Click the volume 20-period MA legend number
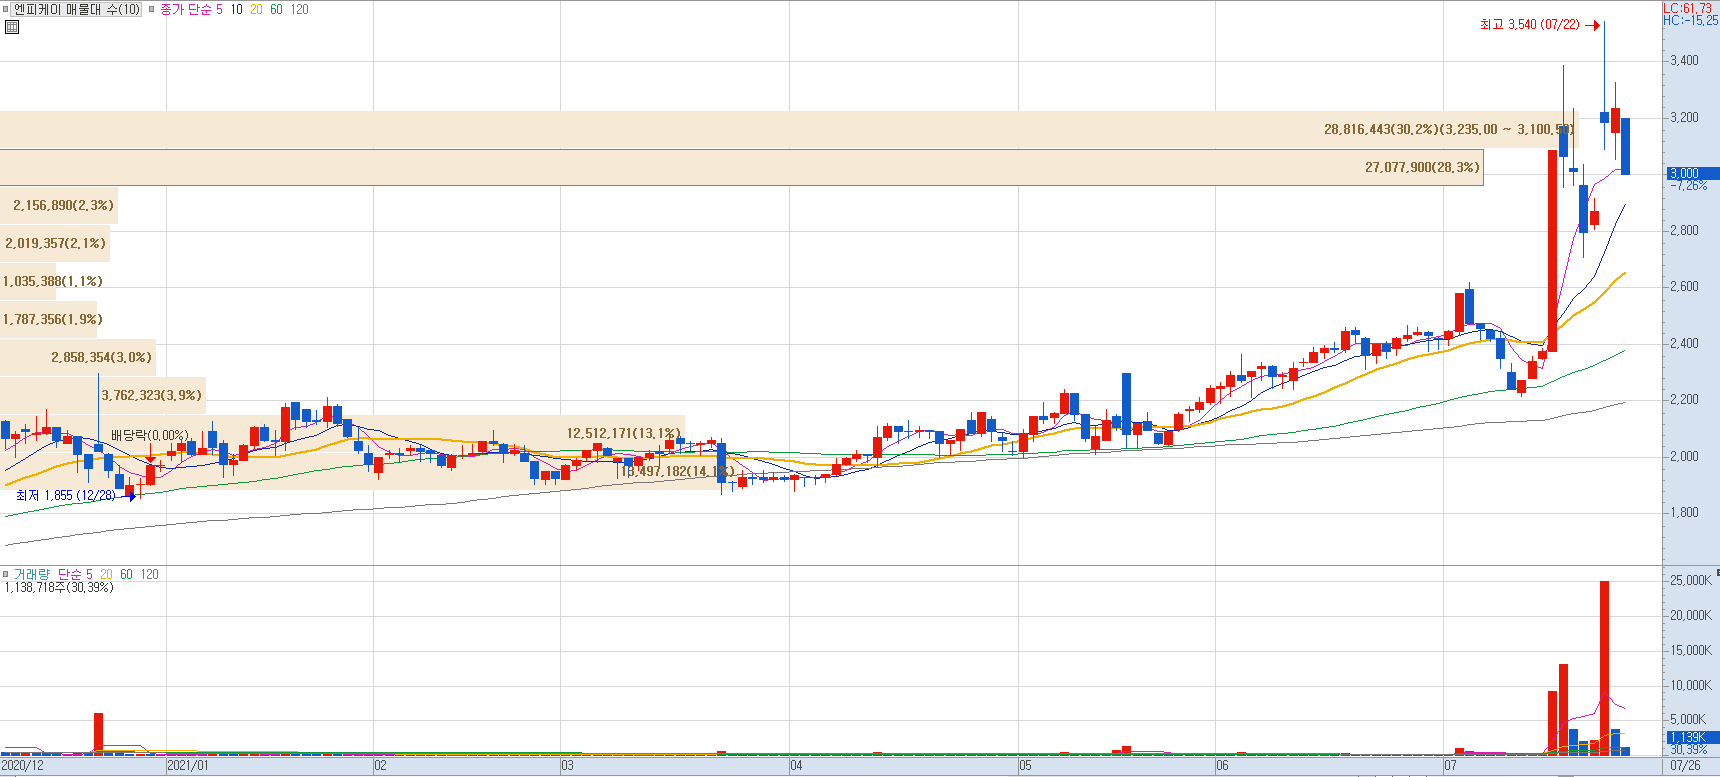 [x=106, y=574]
